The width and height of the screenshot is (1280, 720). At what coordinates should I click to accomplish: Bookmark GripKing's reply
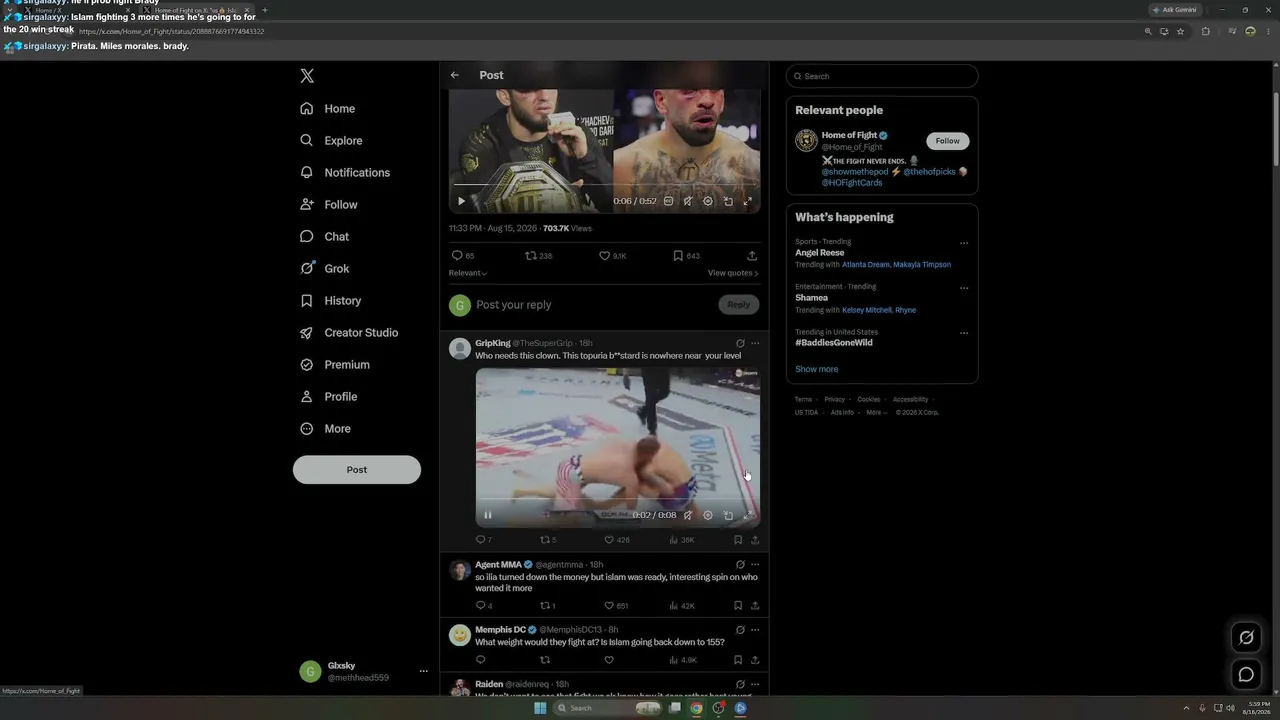point(738,540)
